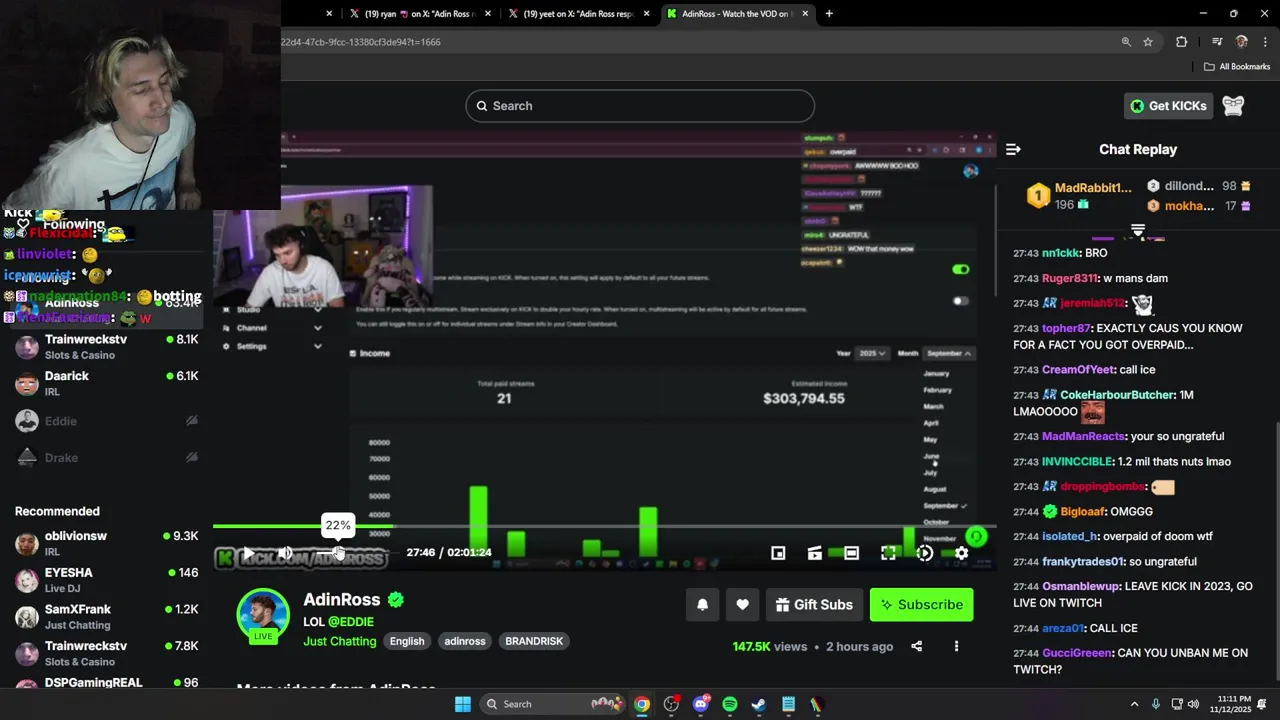
Task: Switch to the AdinRoss VOD browser tab
Action: point(738,14)
